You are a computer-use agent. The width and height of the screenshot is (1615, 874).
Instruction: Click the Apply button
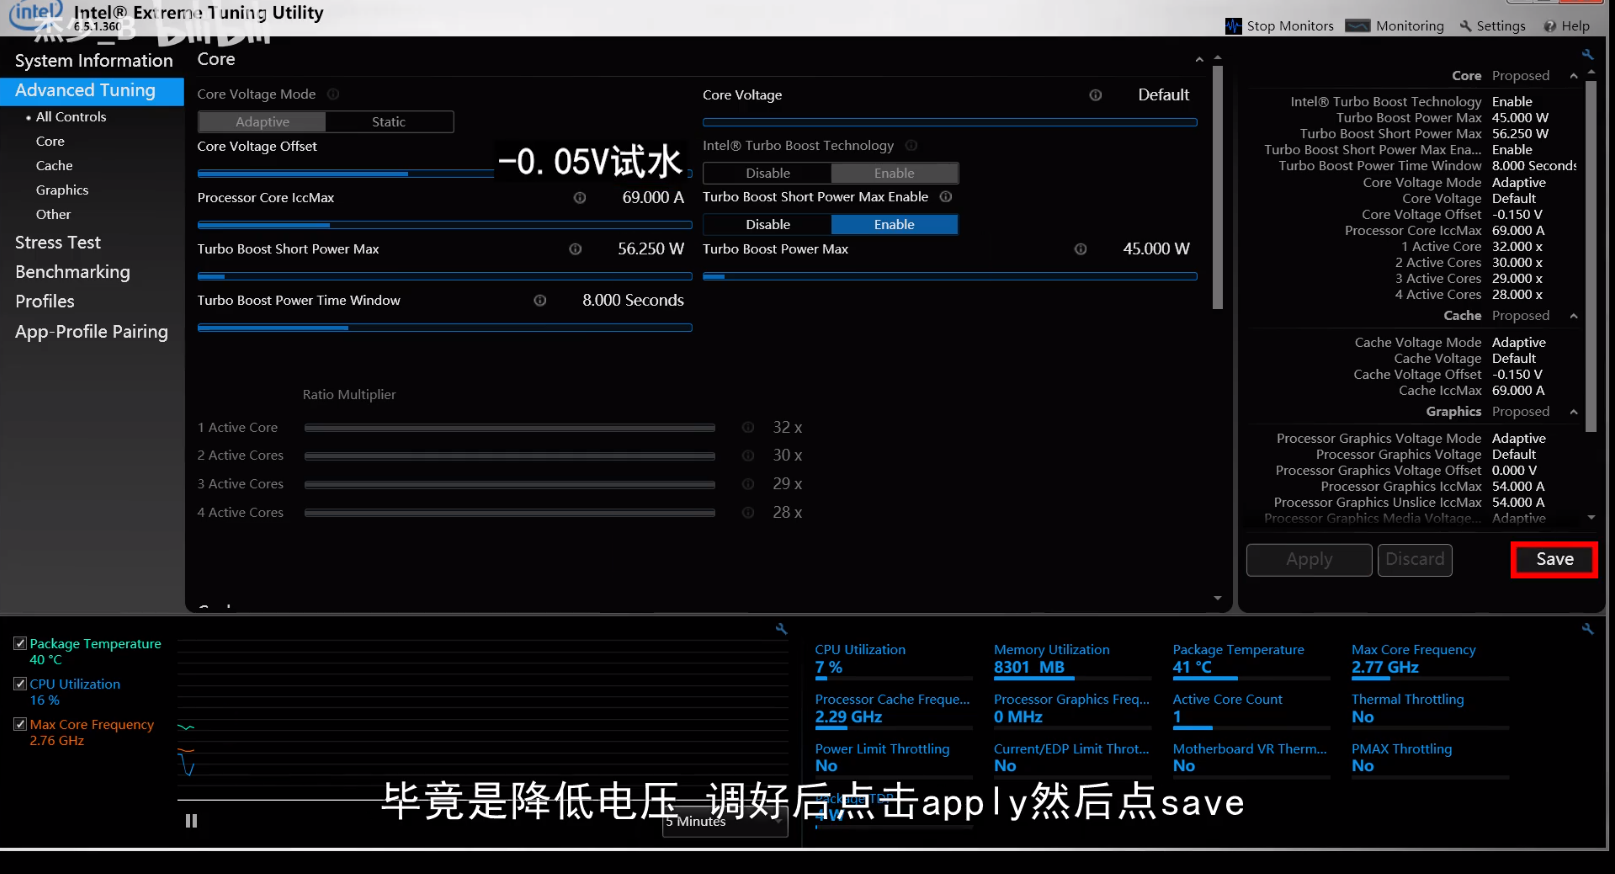[x=1309, y=560]
